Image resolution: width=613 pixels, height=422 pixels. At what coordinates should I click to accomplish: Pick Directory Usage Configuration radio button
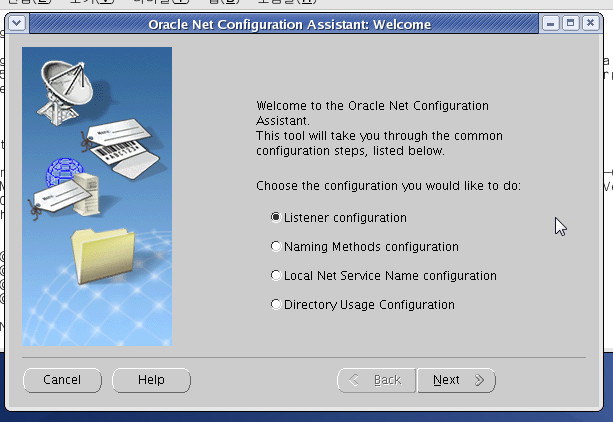point(276,304)
